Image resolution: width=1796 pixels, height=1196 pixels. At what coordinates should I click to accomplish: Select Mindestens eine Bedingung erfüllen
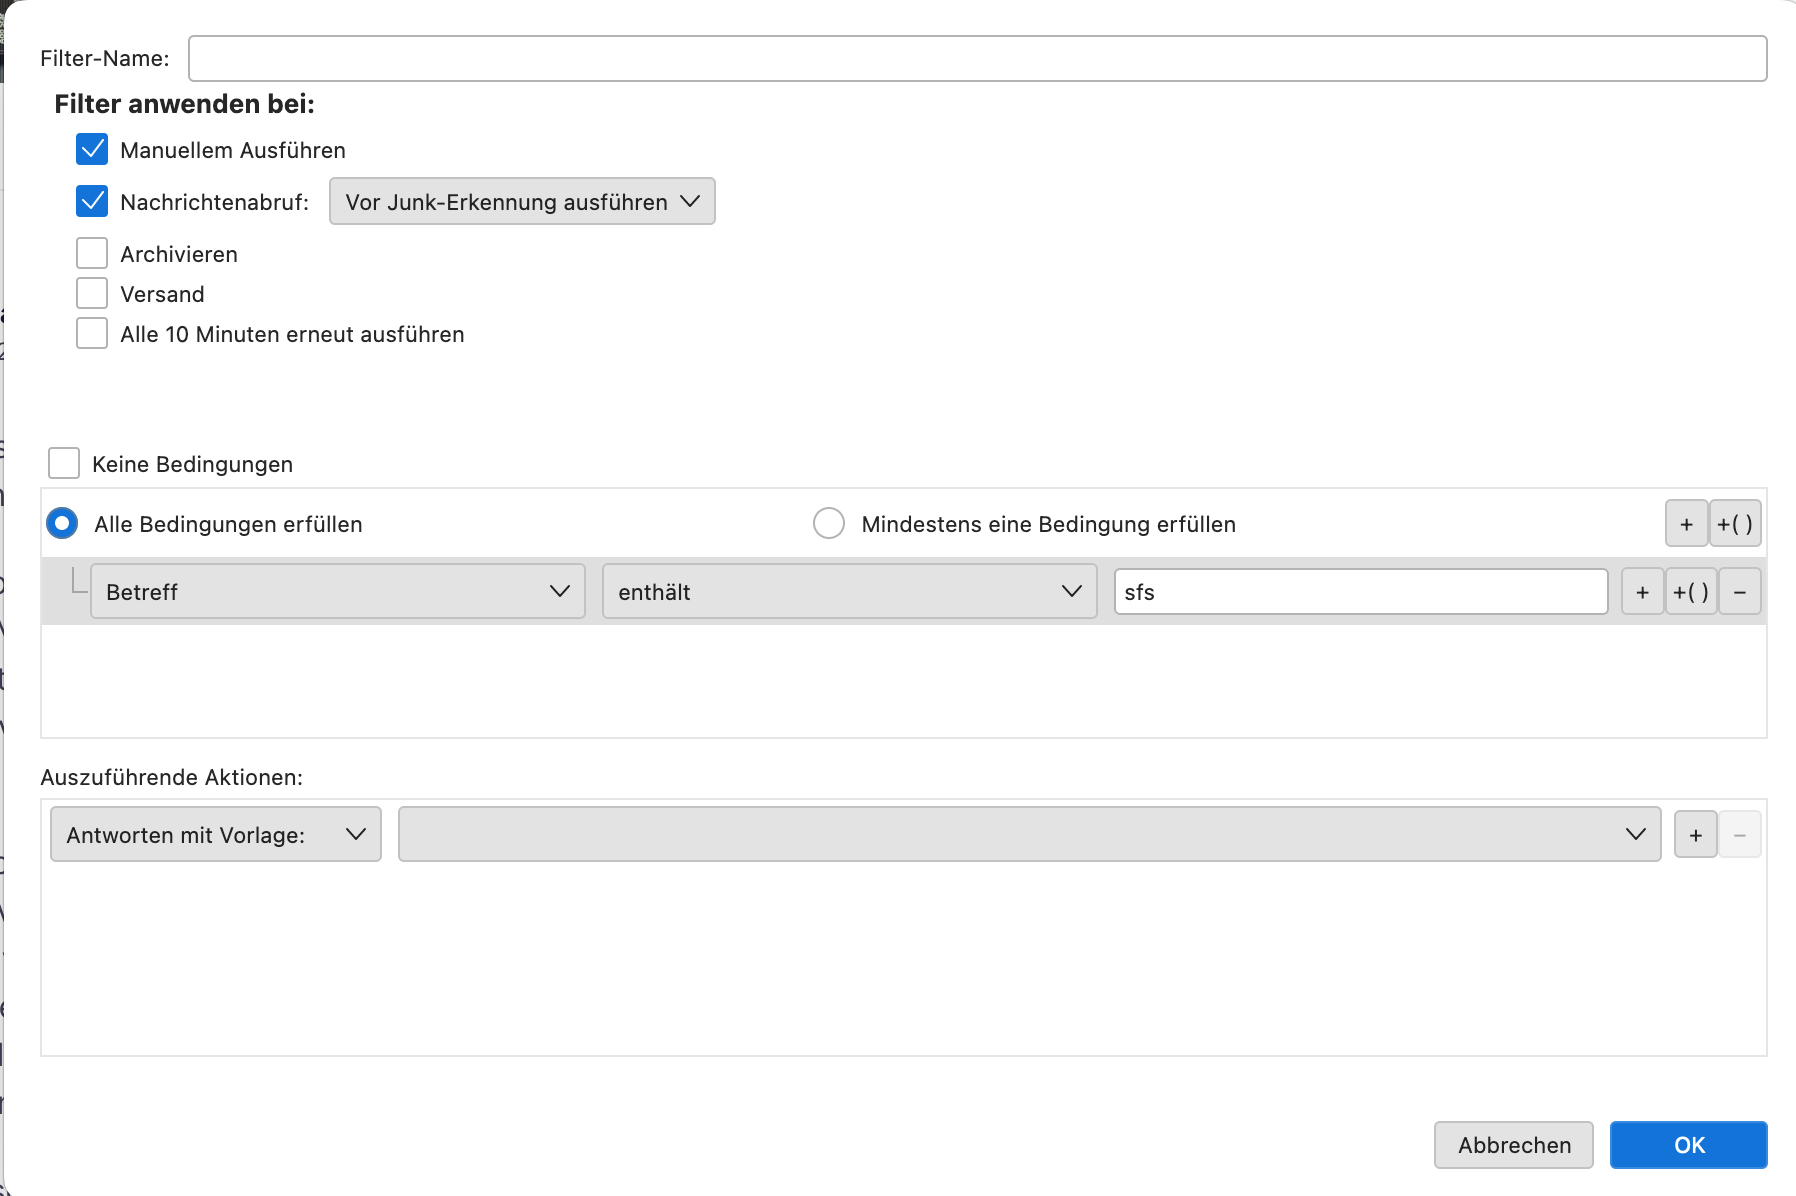829,524
